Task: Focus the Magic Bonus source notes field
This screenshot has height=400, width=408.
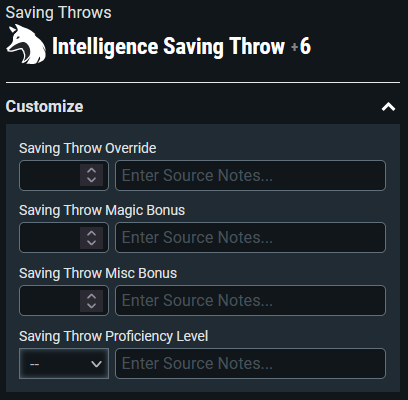Action: click(250, 238)
